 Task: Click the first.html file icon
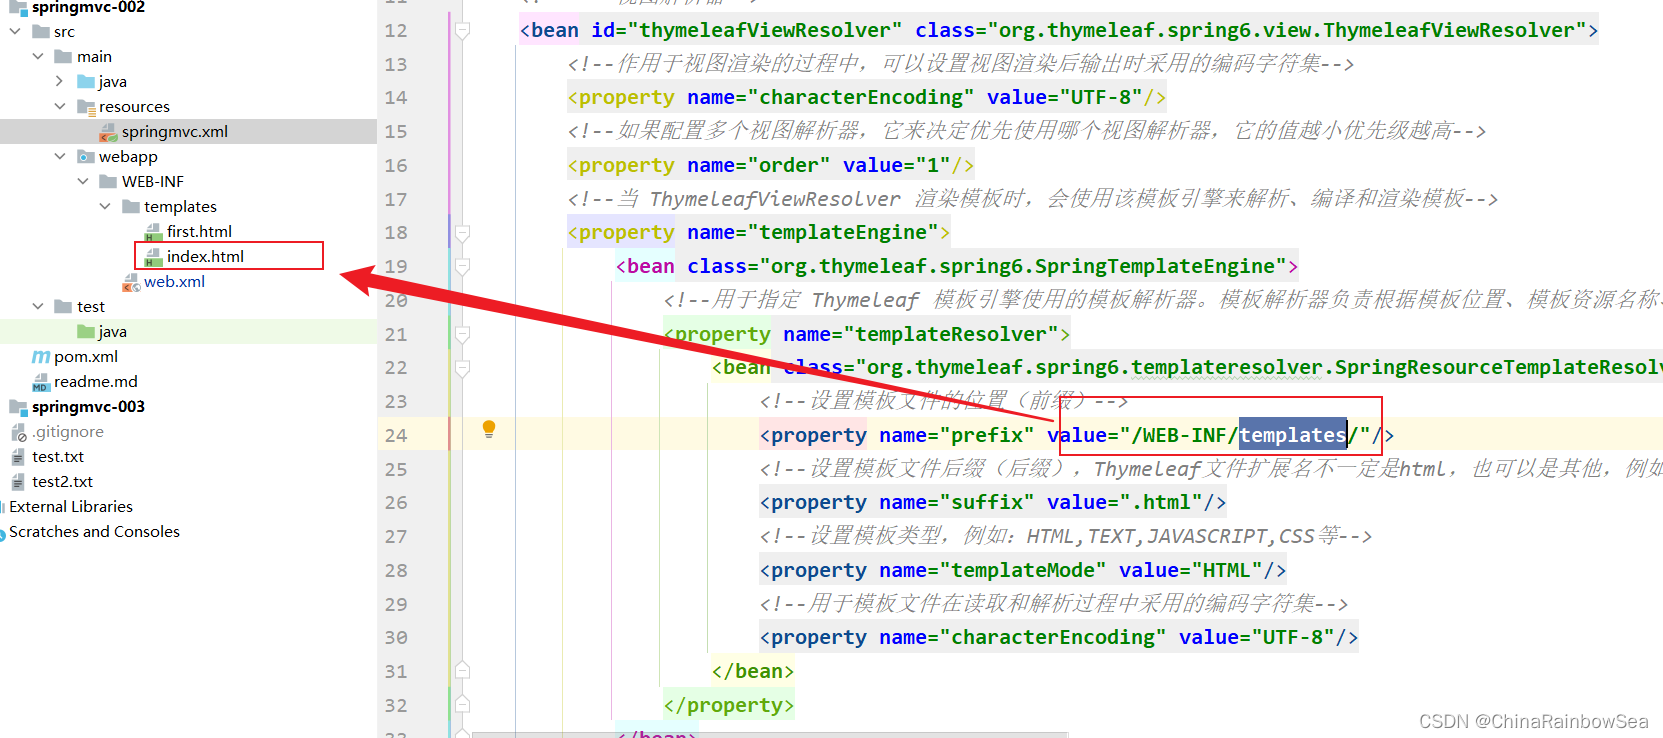click(153, 232)
